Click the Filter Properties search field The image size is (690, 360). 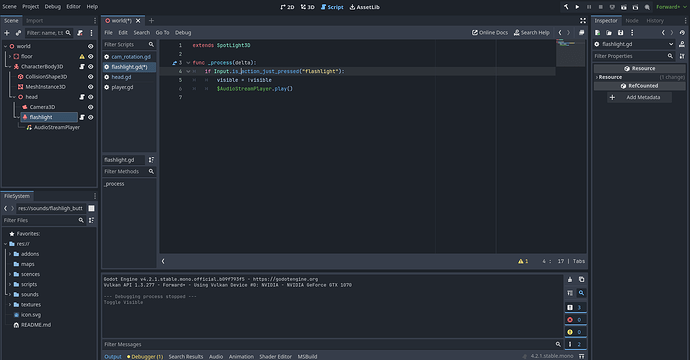click(630, 56)
